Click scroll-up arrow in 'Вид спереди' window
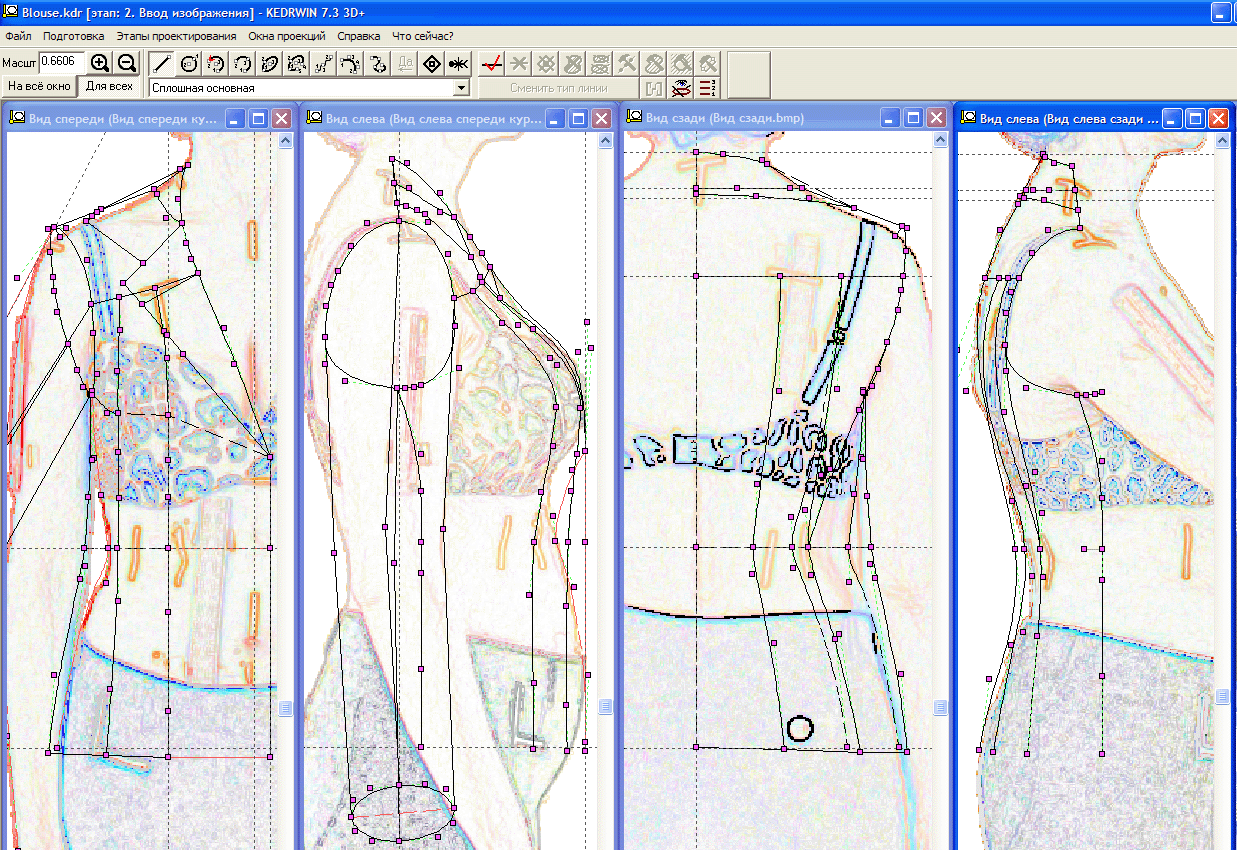 coord(285,141)
